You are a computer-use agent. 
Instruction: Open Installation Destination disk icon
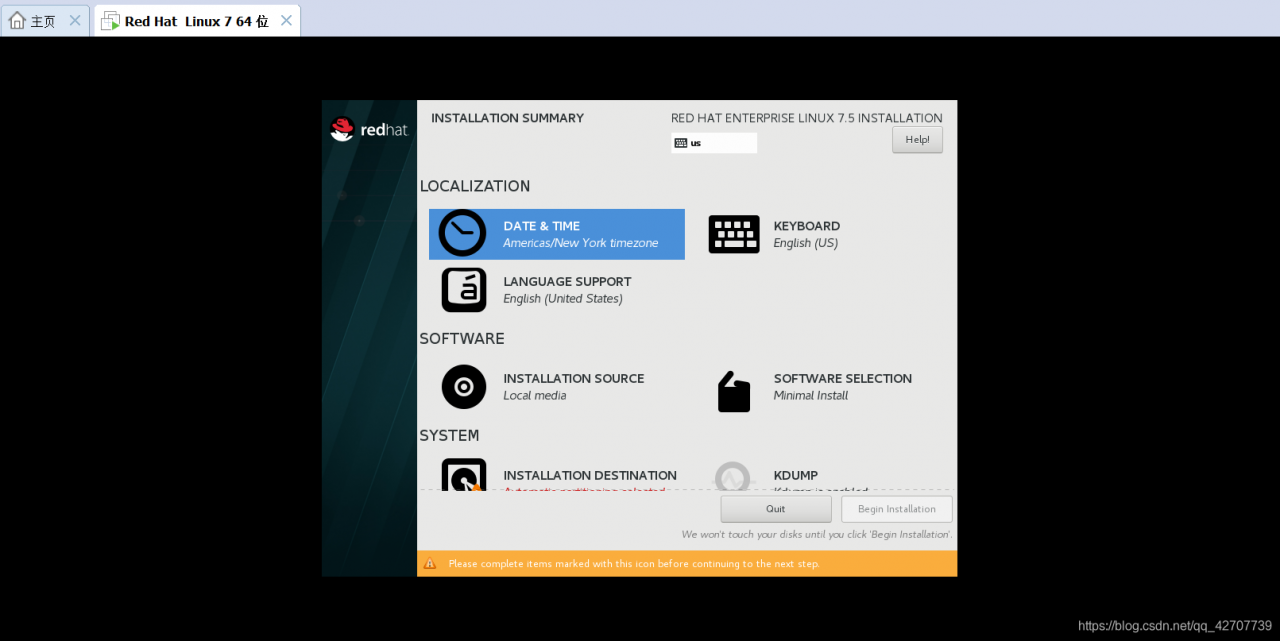pos(464,474)
